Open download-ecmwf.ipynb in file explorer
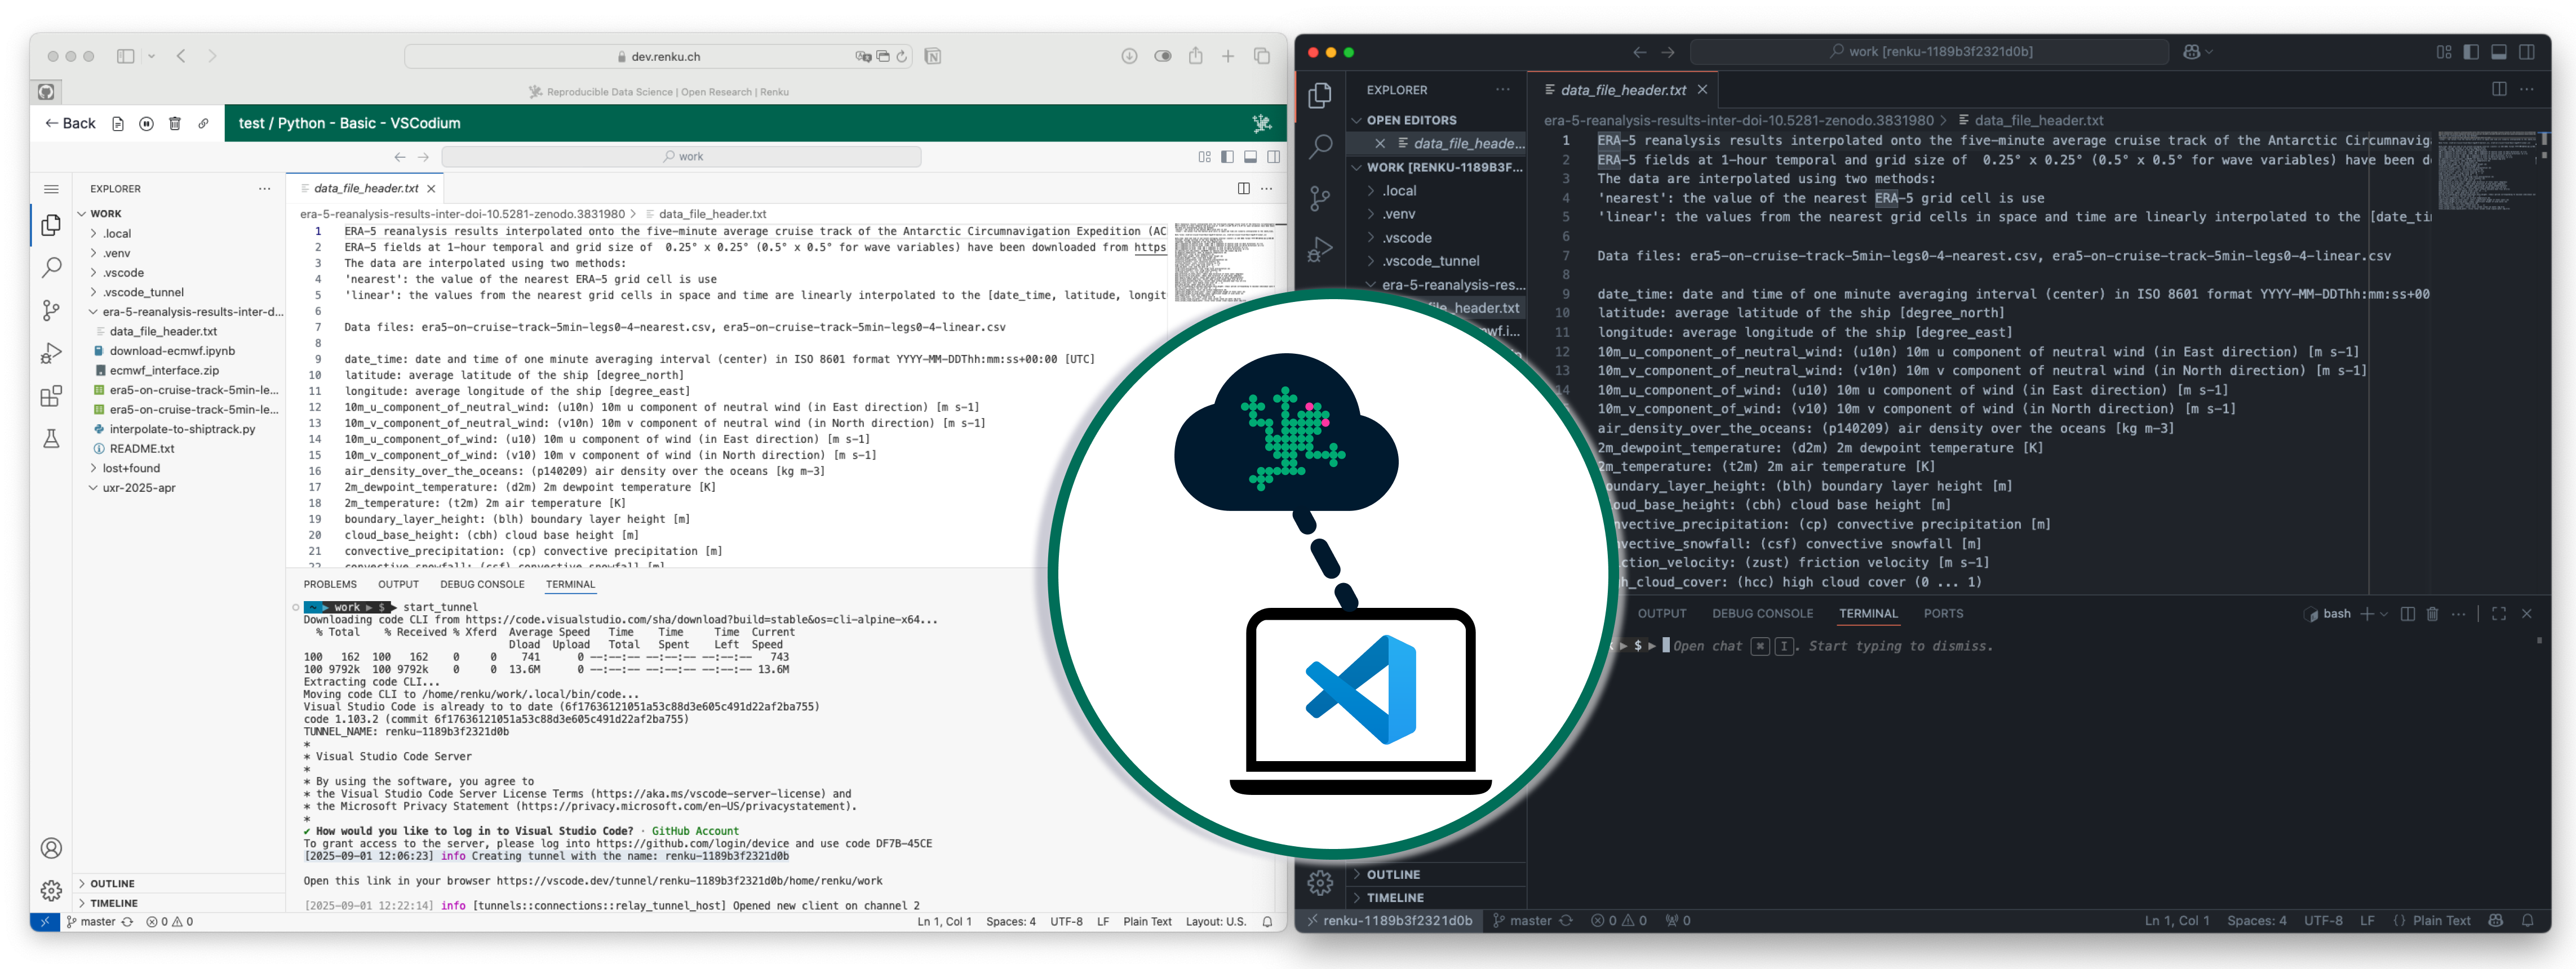Viewport: 2576px width, 969px height. coord(172,351)
